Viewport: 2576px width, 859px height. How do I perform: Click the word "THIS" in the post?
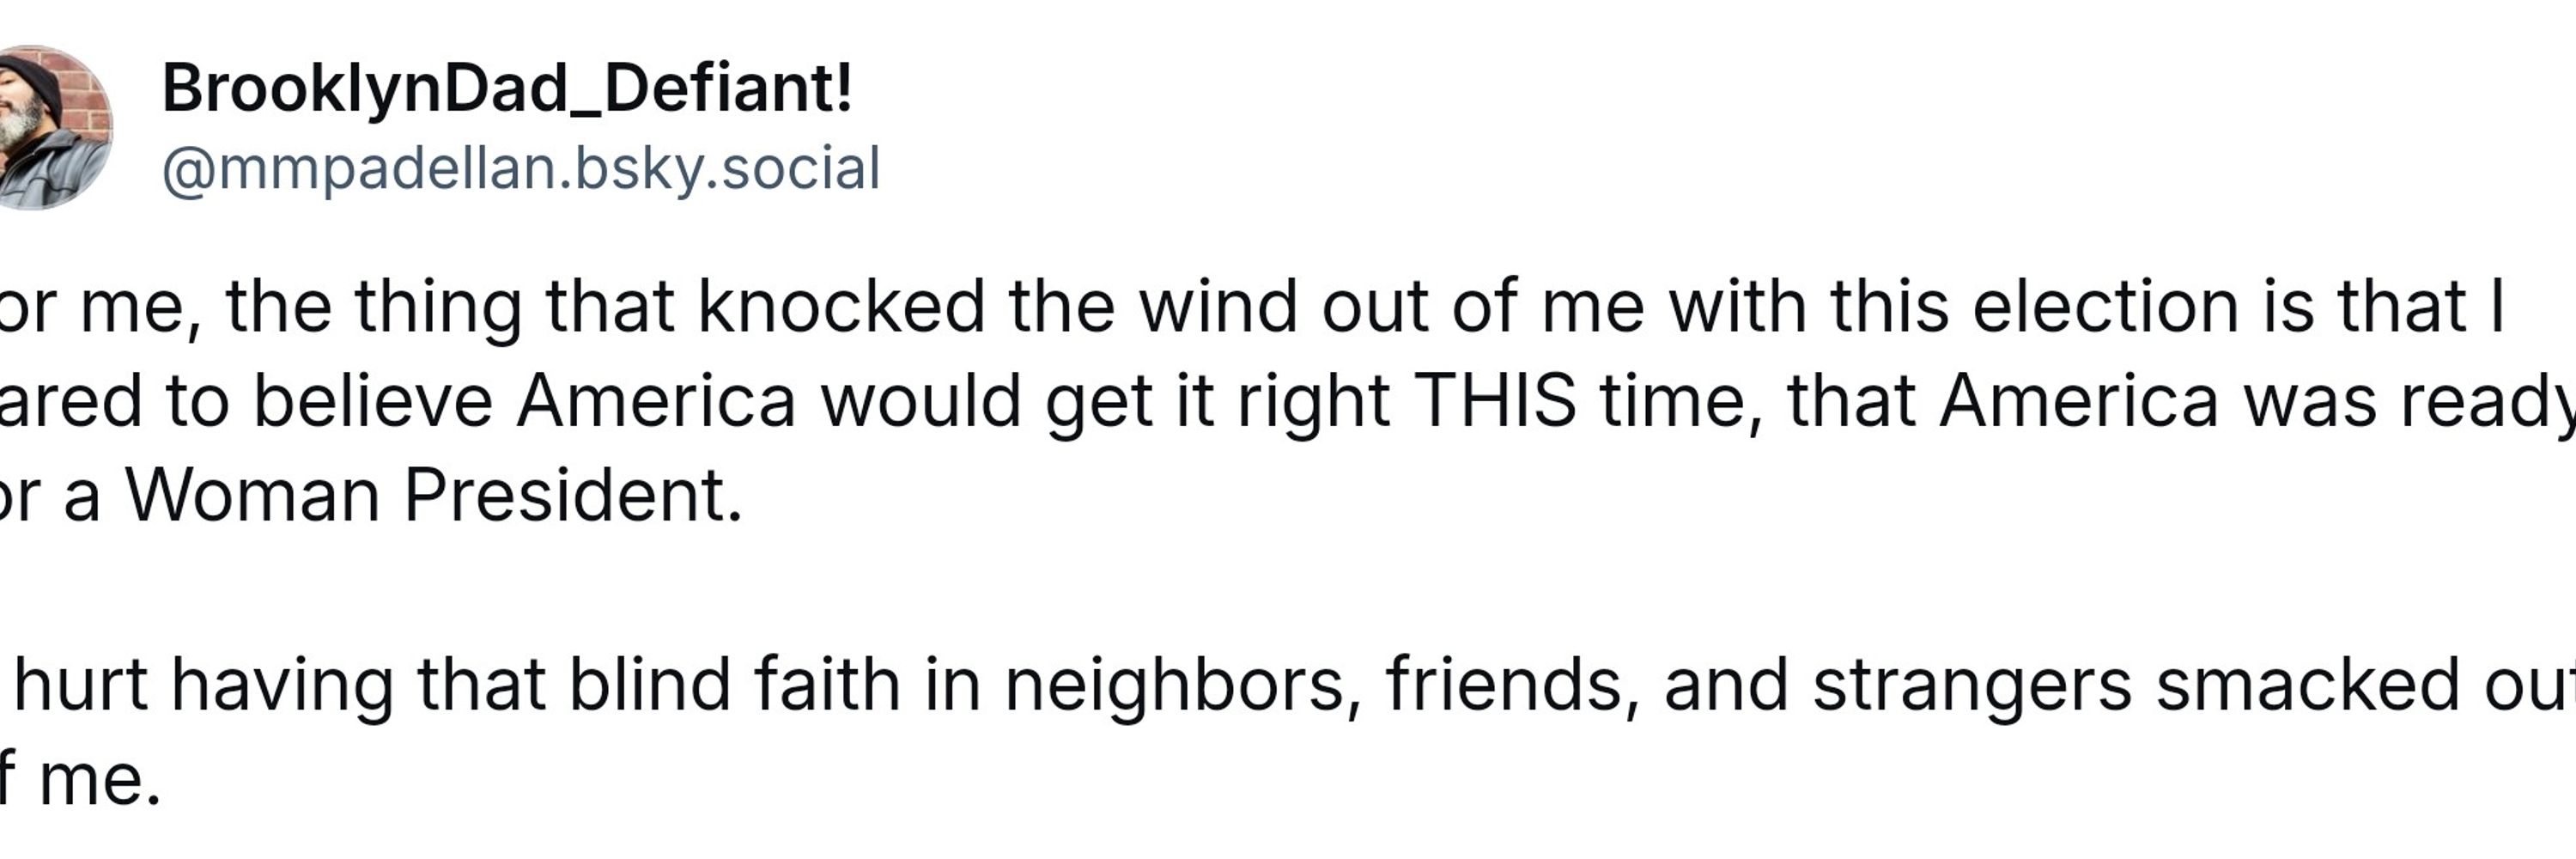(x=1494, y=401)
